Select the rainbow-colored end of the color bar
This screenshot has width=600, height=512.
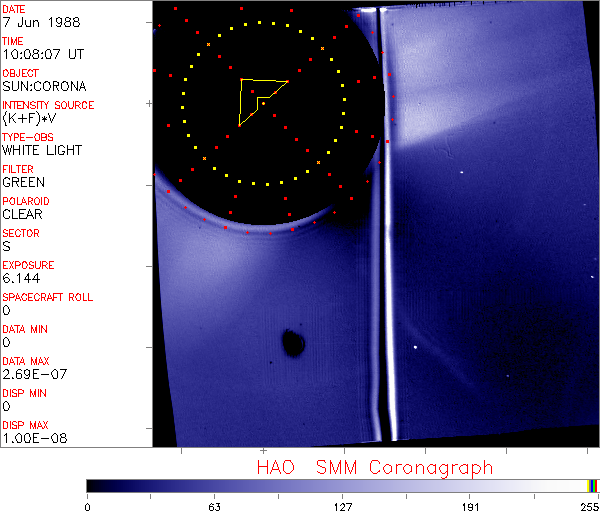(593, 485)
